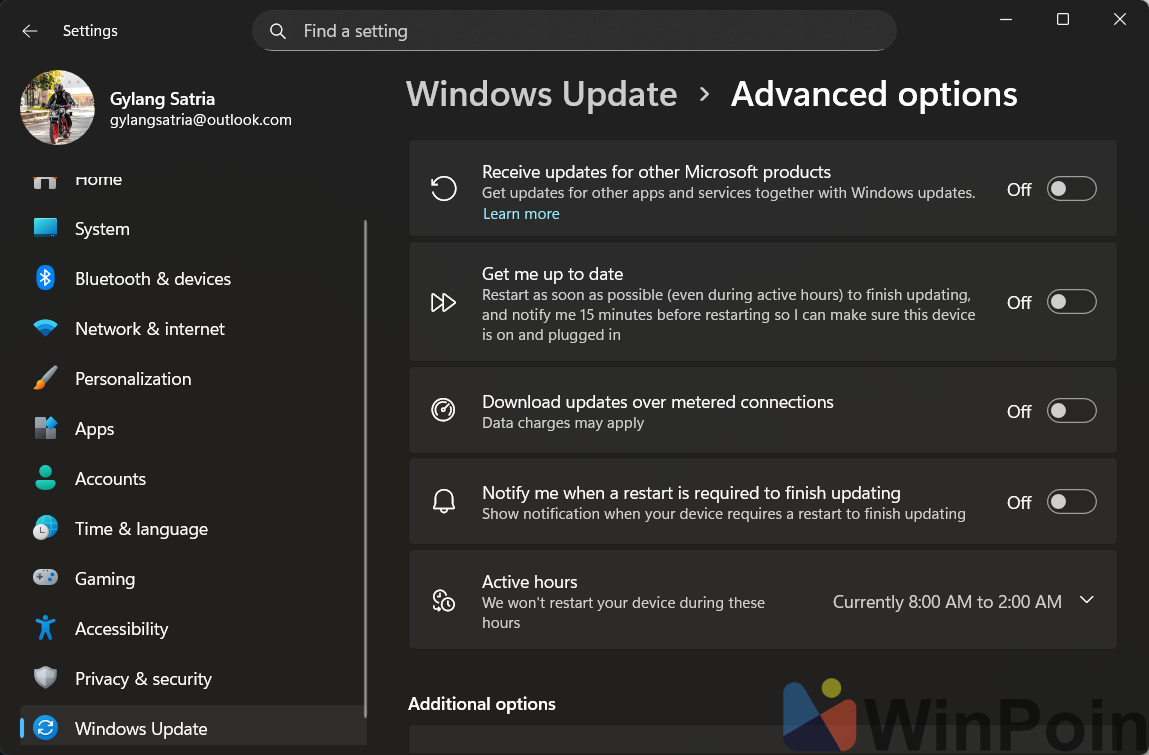
Task: Click the Learn more link
Action: click(521, 214)
